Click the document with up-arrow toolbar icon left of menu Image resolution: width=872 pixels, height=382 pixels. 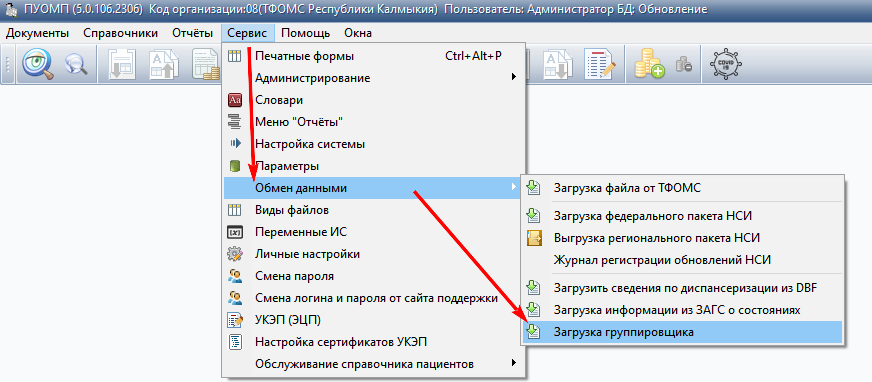pos(165,65)
